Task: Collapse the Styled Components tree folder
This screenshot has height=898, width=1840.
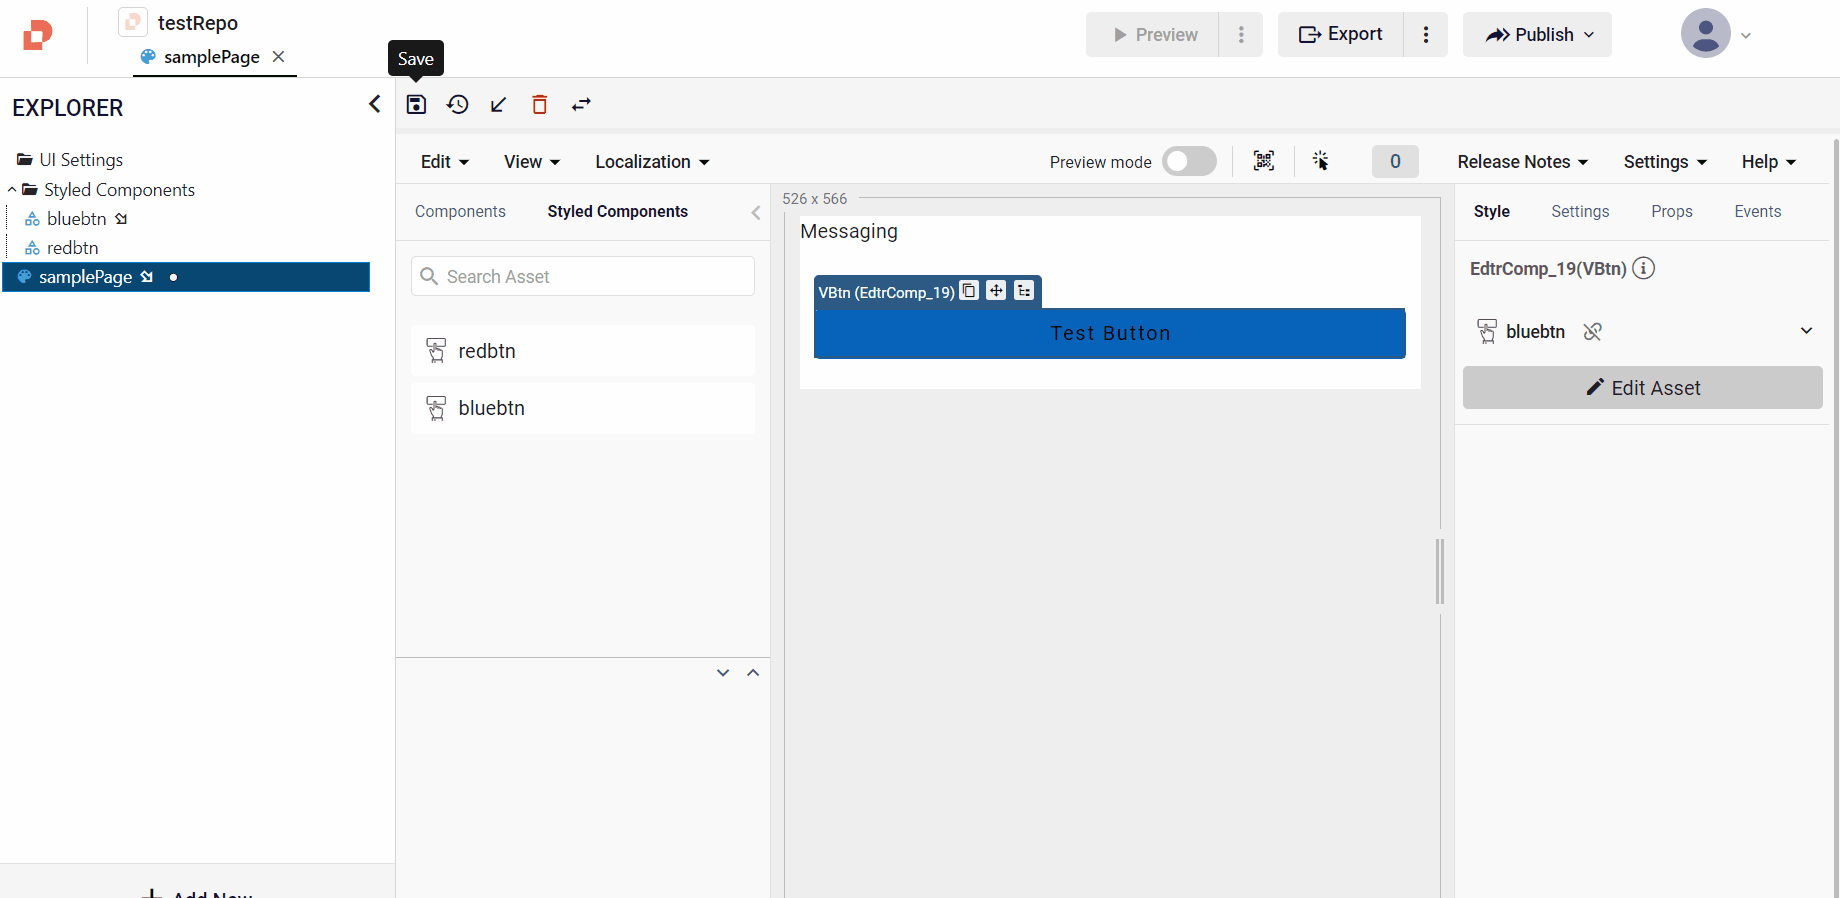Action: point(12,190)
